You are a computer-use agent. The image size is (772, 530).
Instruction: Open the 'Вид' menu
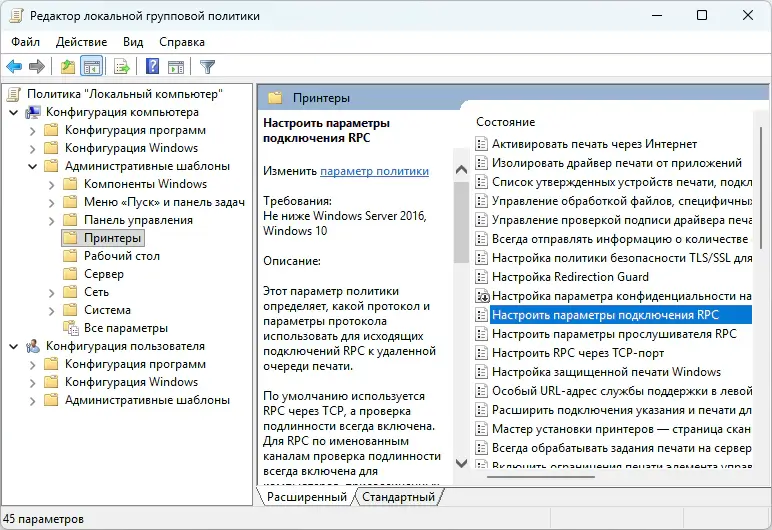click(x=133, y=42)
